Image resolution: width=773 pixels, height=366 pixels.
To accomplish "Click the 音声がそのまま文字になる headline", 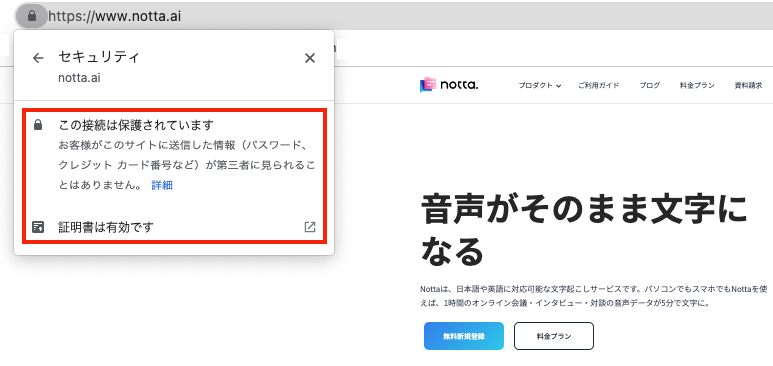I will click(584, 230).
